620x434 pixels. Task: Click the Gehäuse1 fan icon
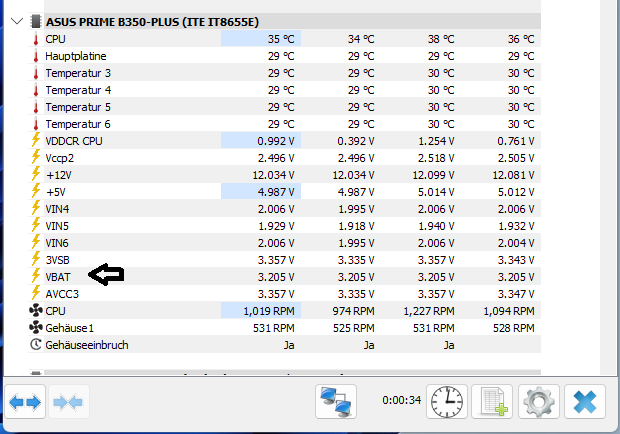click(36, 328)
